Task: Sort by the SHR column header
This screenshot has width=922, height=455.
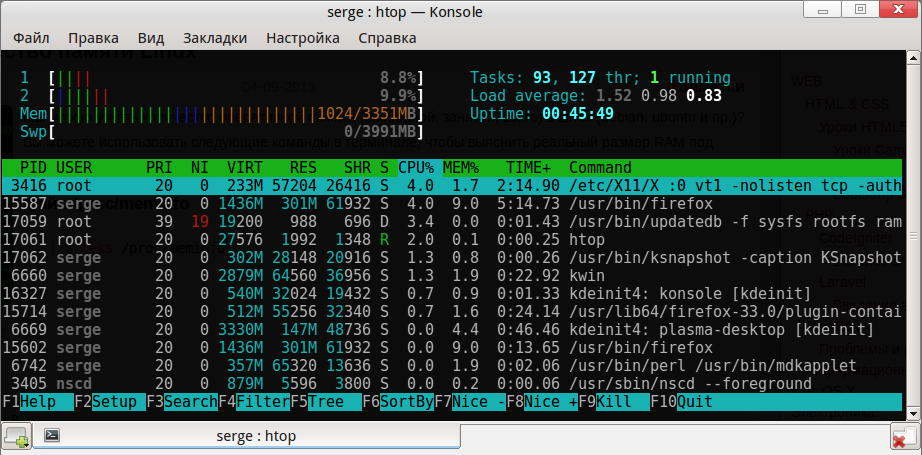Action: click(358, 168)
